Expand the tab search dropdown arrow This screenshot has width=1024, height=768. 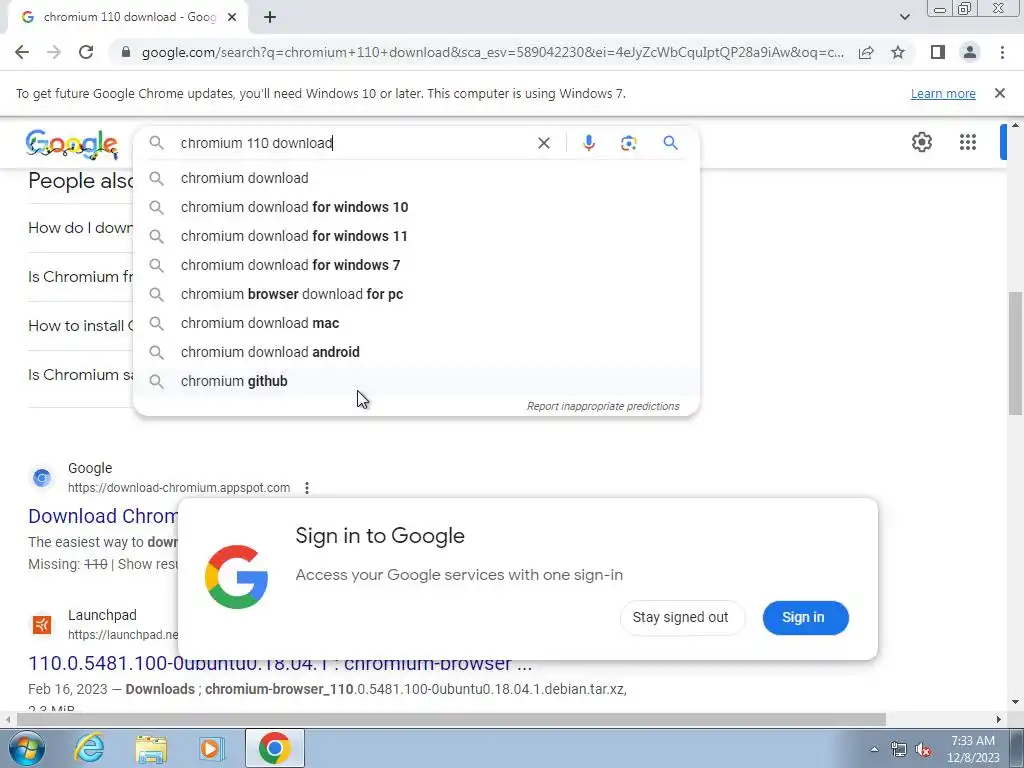[904, 17]
